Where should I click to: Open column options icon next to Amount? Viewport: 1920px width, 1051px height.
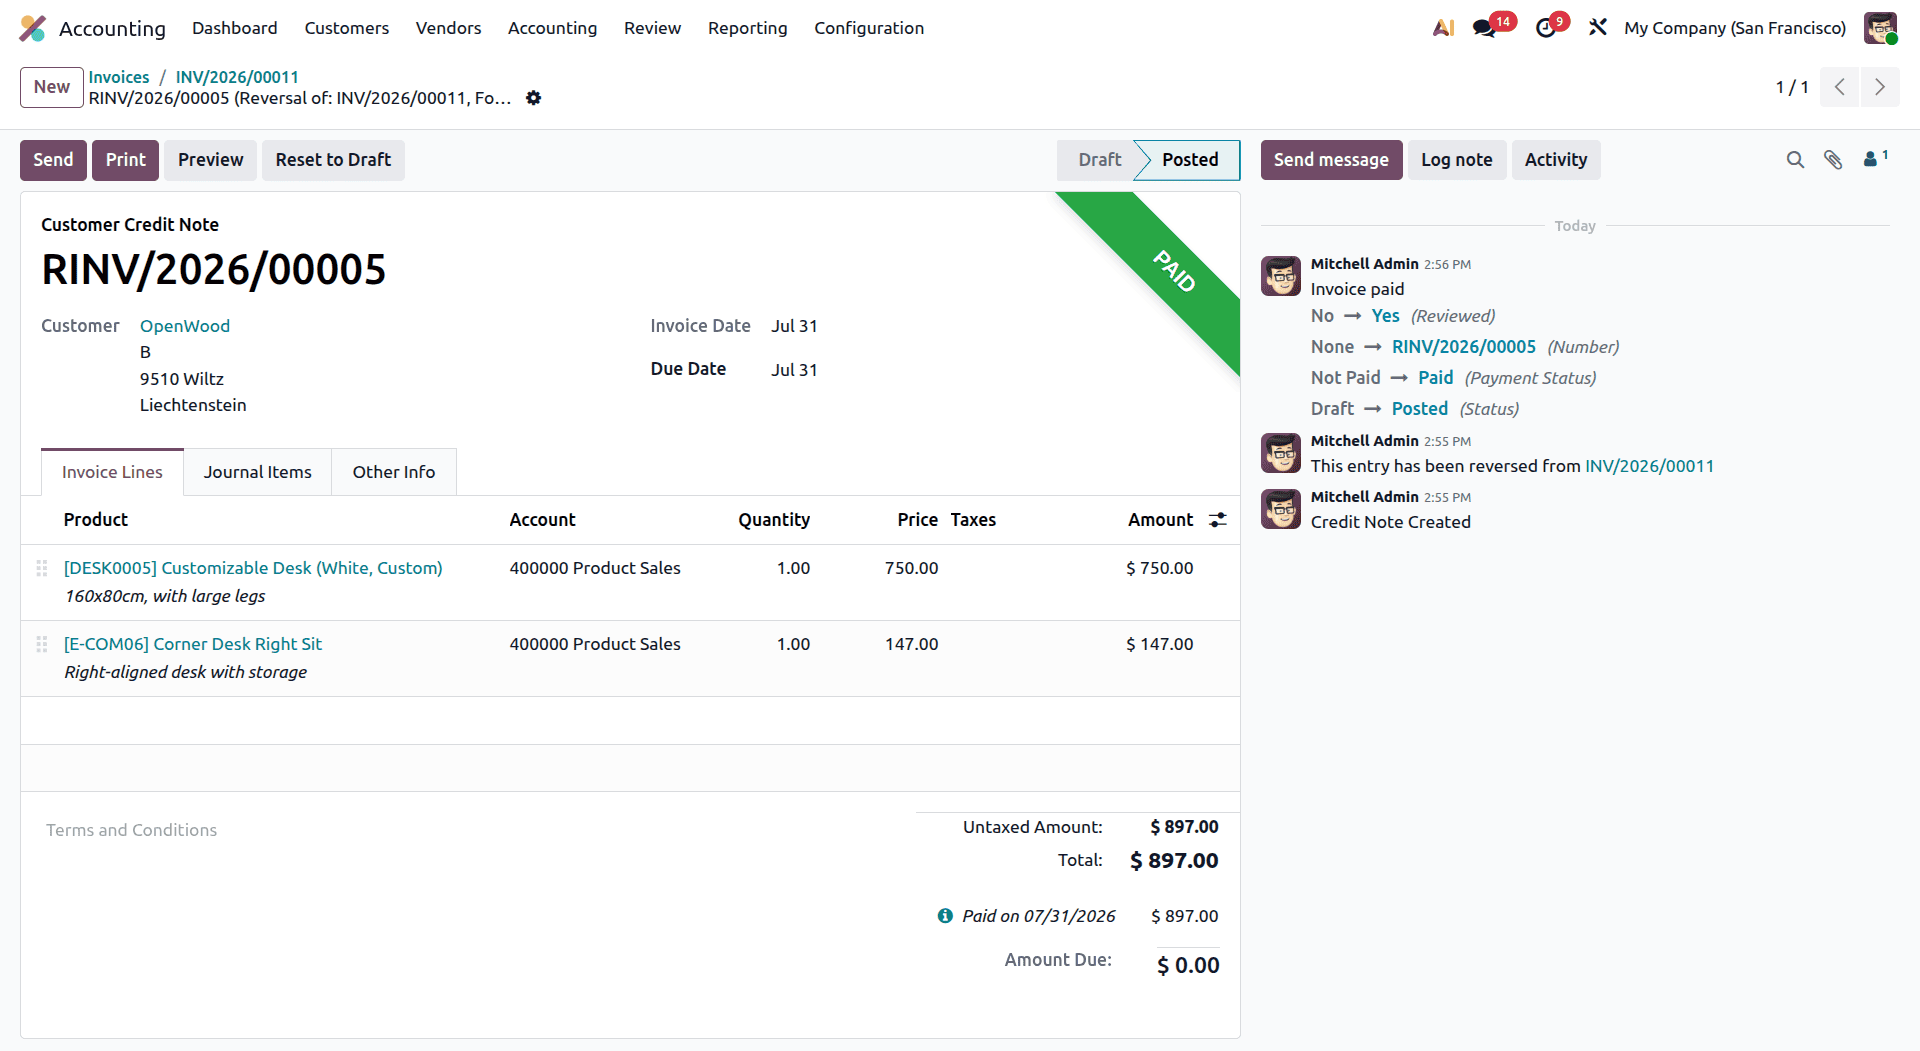[x=1218, y=520]
